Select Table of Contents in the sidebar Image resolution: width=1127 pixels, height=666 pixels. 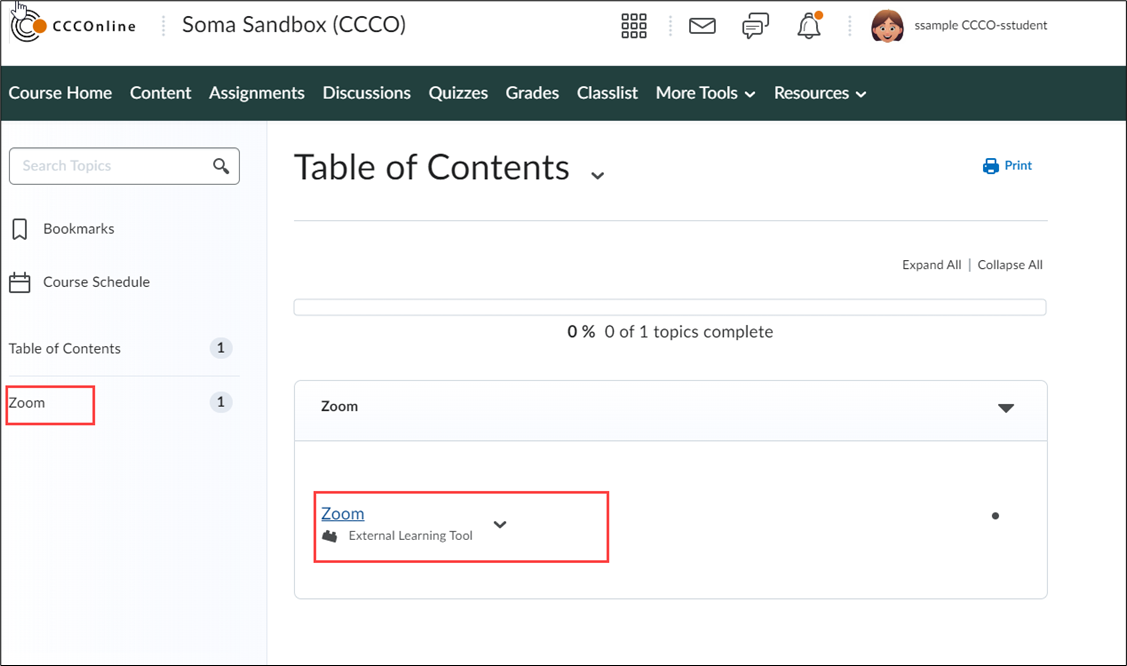coord(65,348)
